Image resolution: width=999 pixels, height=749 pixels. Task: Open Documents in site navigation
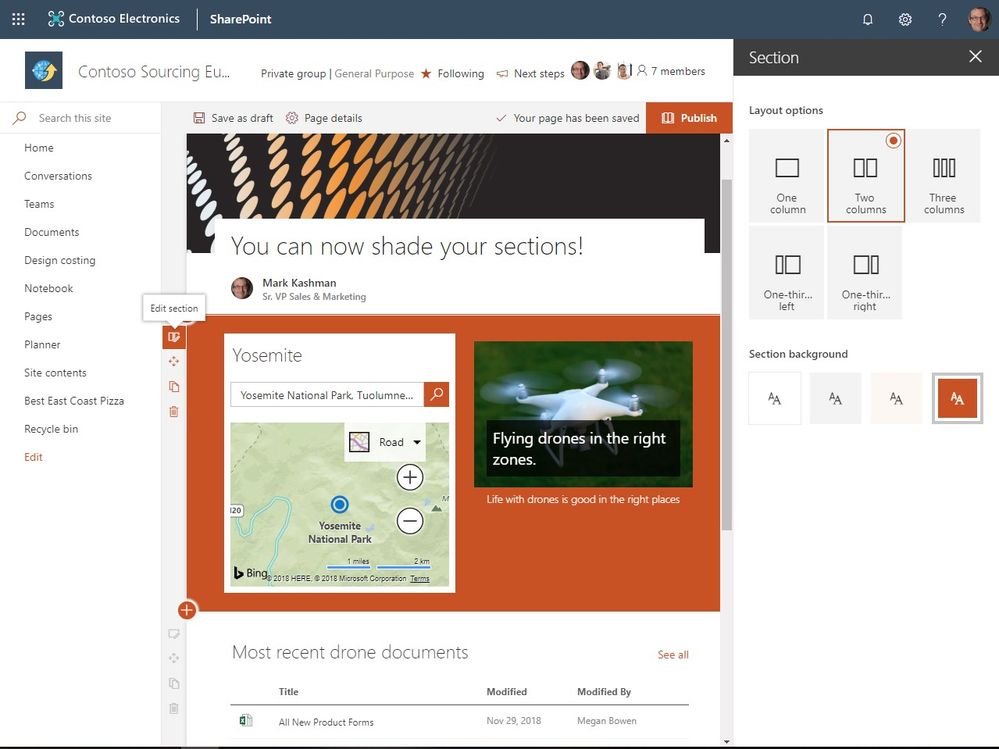pos(52,232)
